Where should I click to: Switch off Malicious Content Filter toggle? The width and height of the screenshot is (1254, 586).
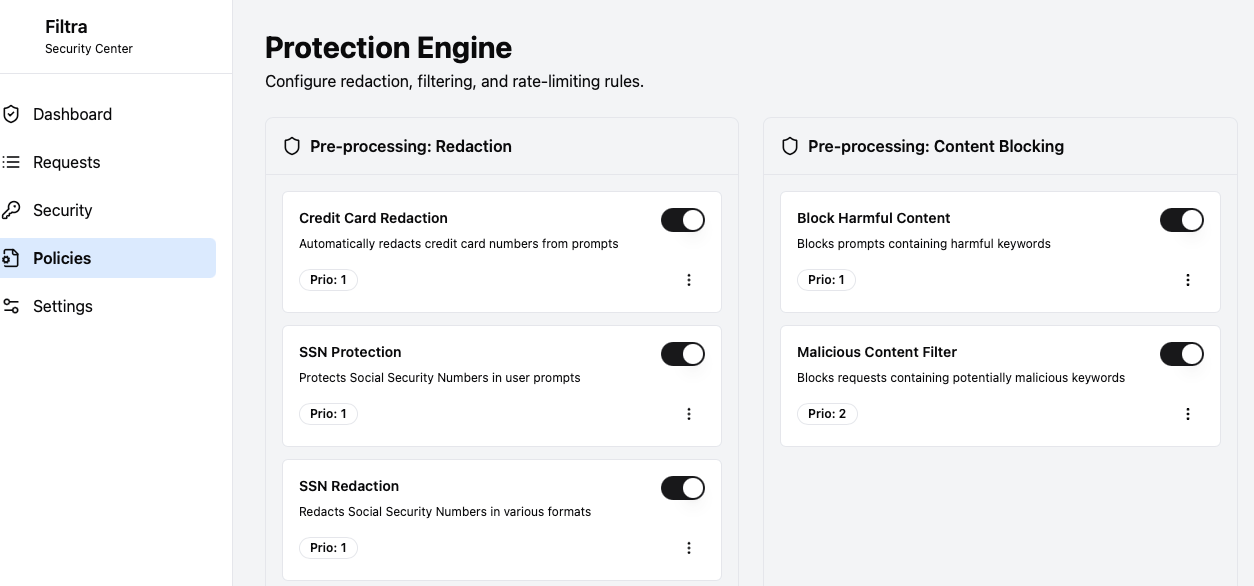(1182, 354)
